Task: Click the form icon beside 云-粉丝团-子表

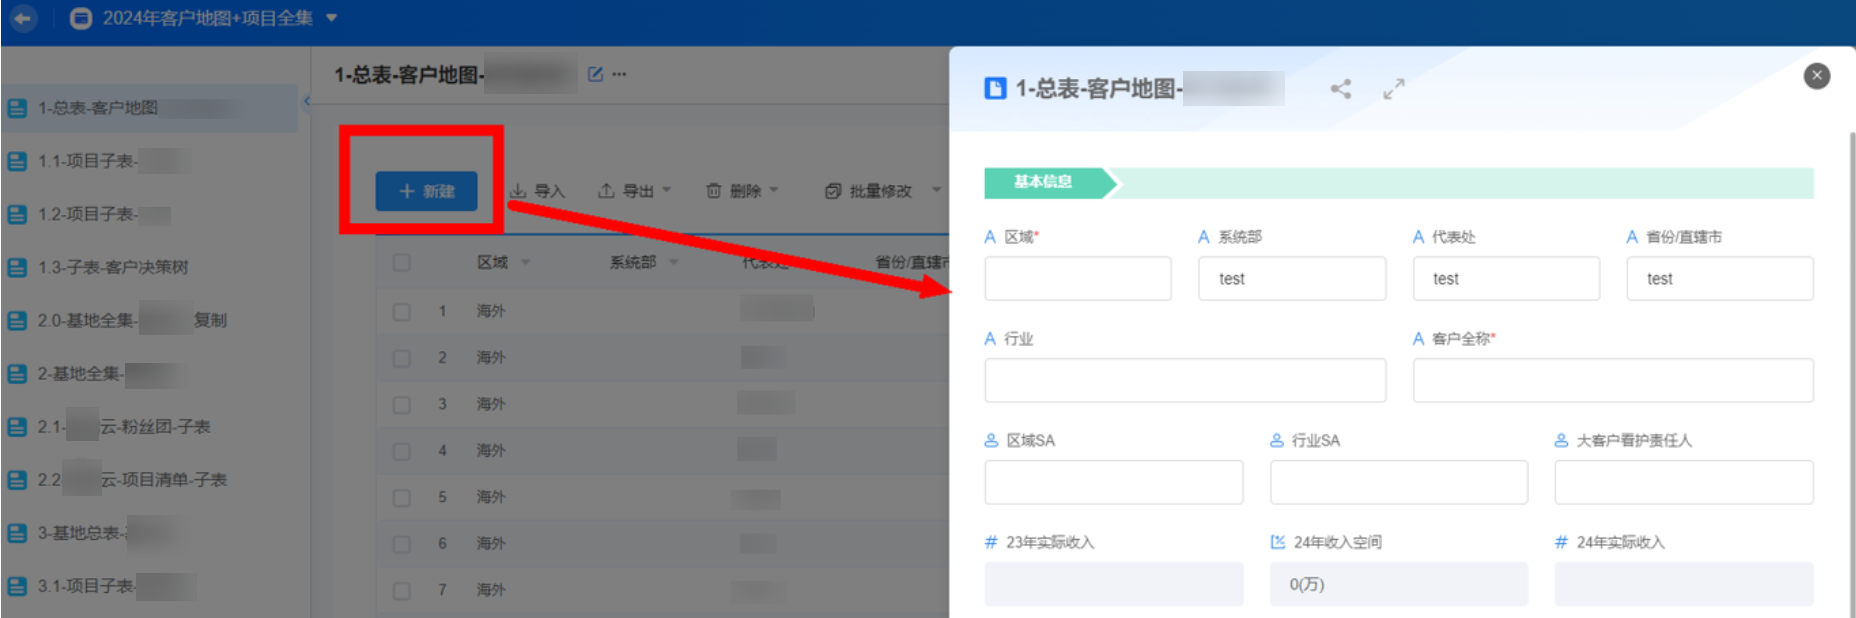Action: 17,427
